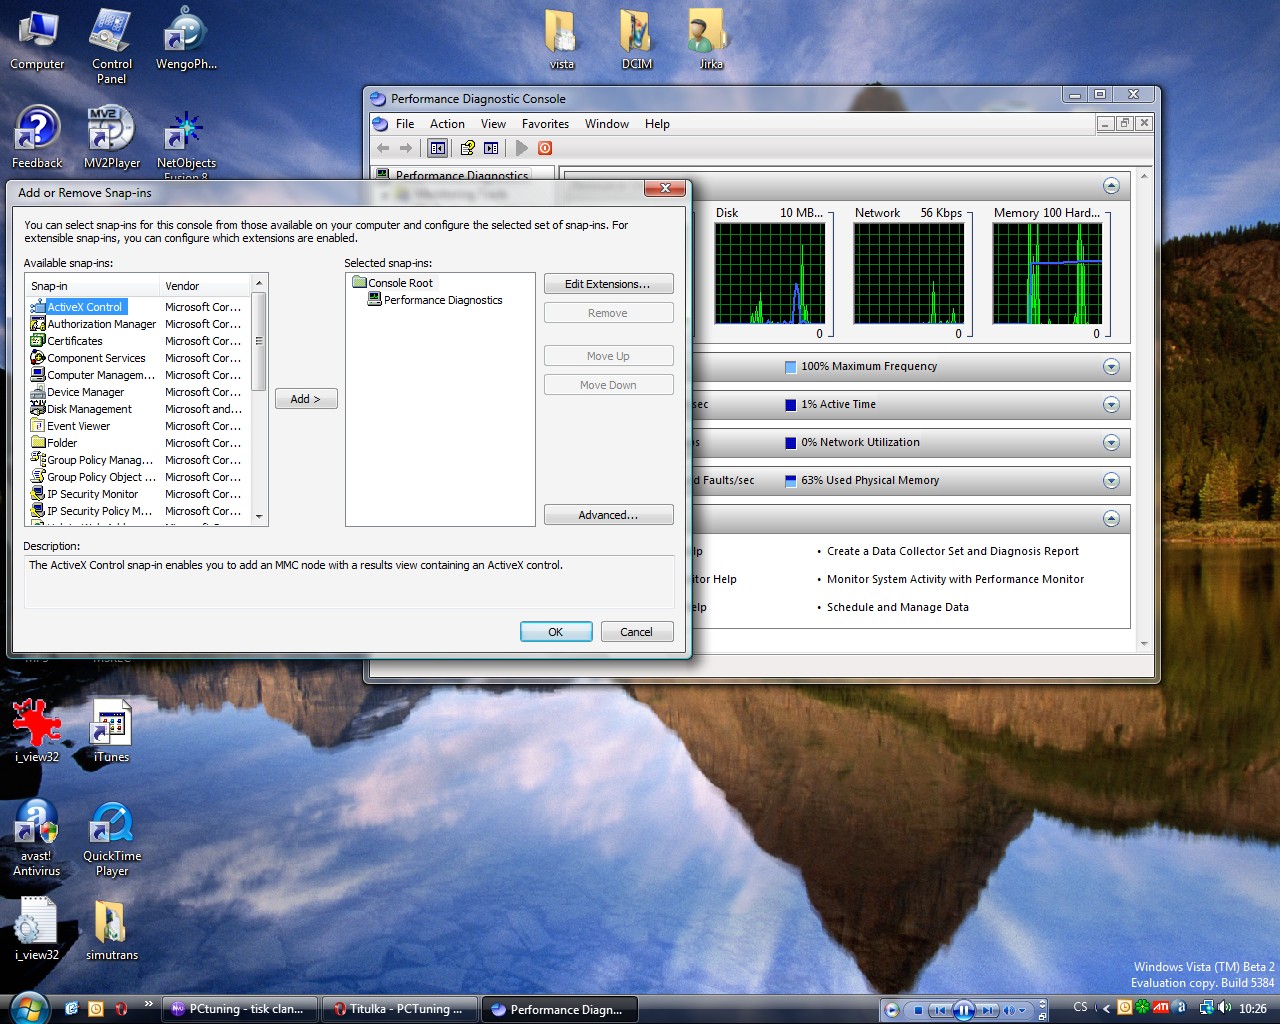Switch to PCtuning taskbar window button

240,1009
